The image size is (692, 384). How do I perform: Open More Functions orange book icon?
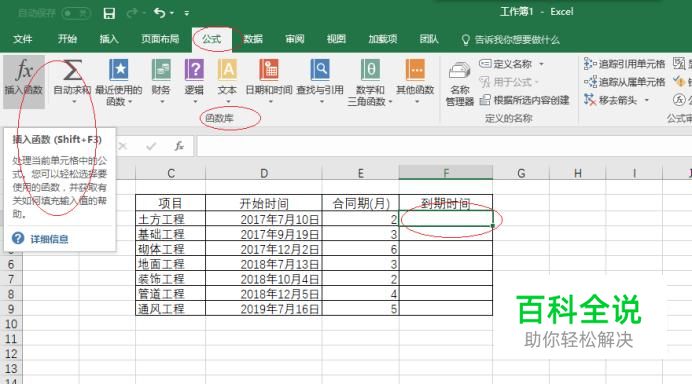pyautogui.click(x=415, y=71)
